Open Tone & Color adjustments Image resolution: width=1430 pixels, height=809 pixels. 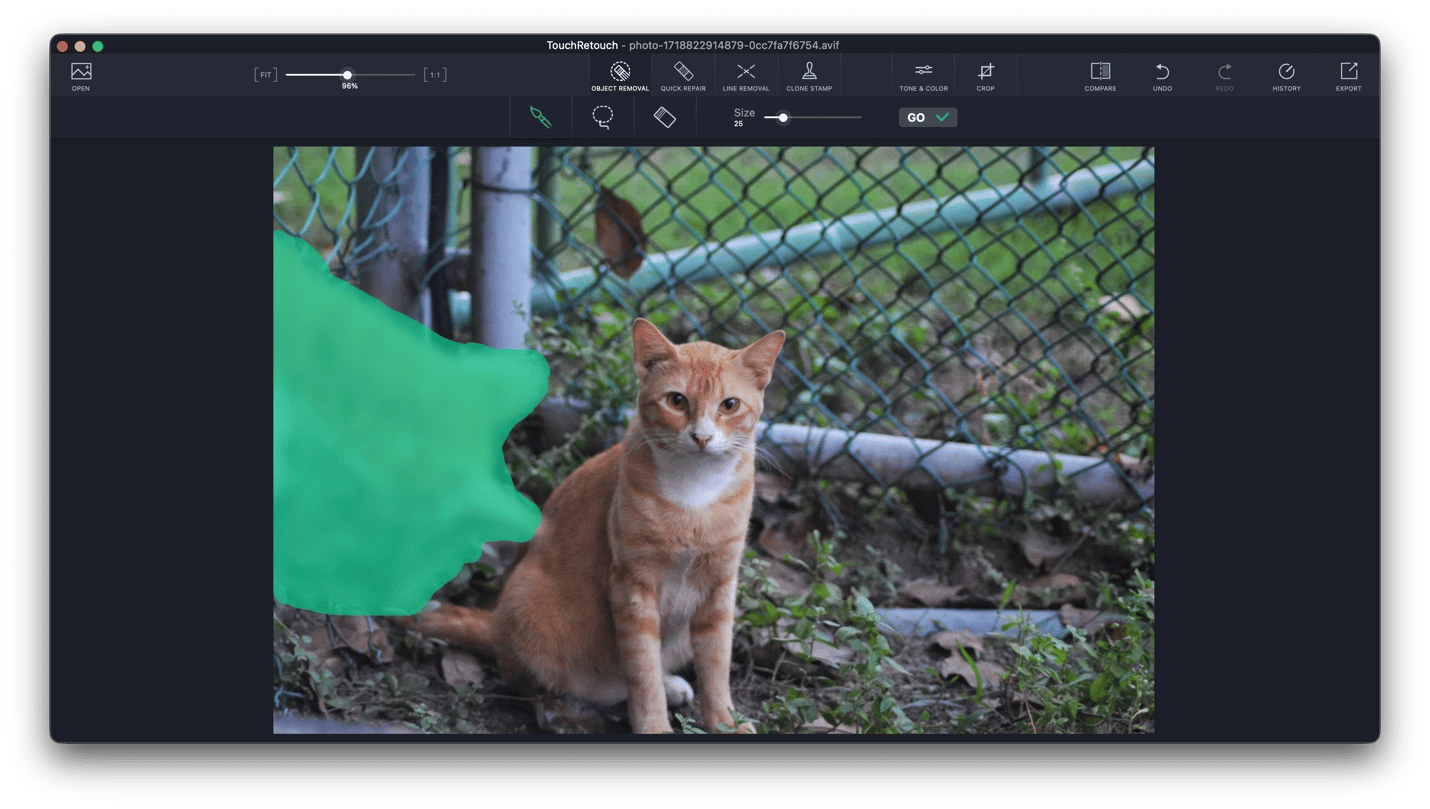(x=923, y=76)
